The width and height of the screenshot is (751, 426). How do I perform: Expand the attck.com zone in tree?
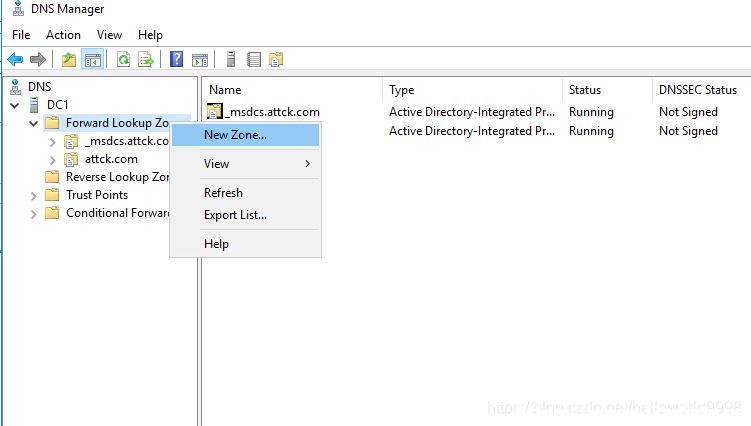pos(53,160)
